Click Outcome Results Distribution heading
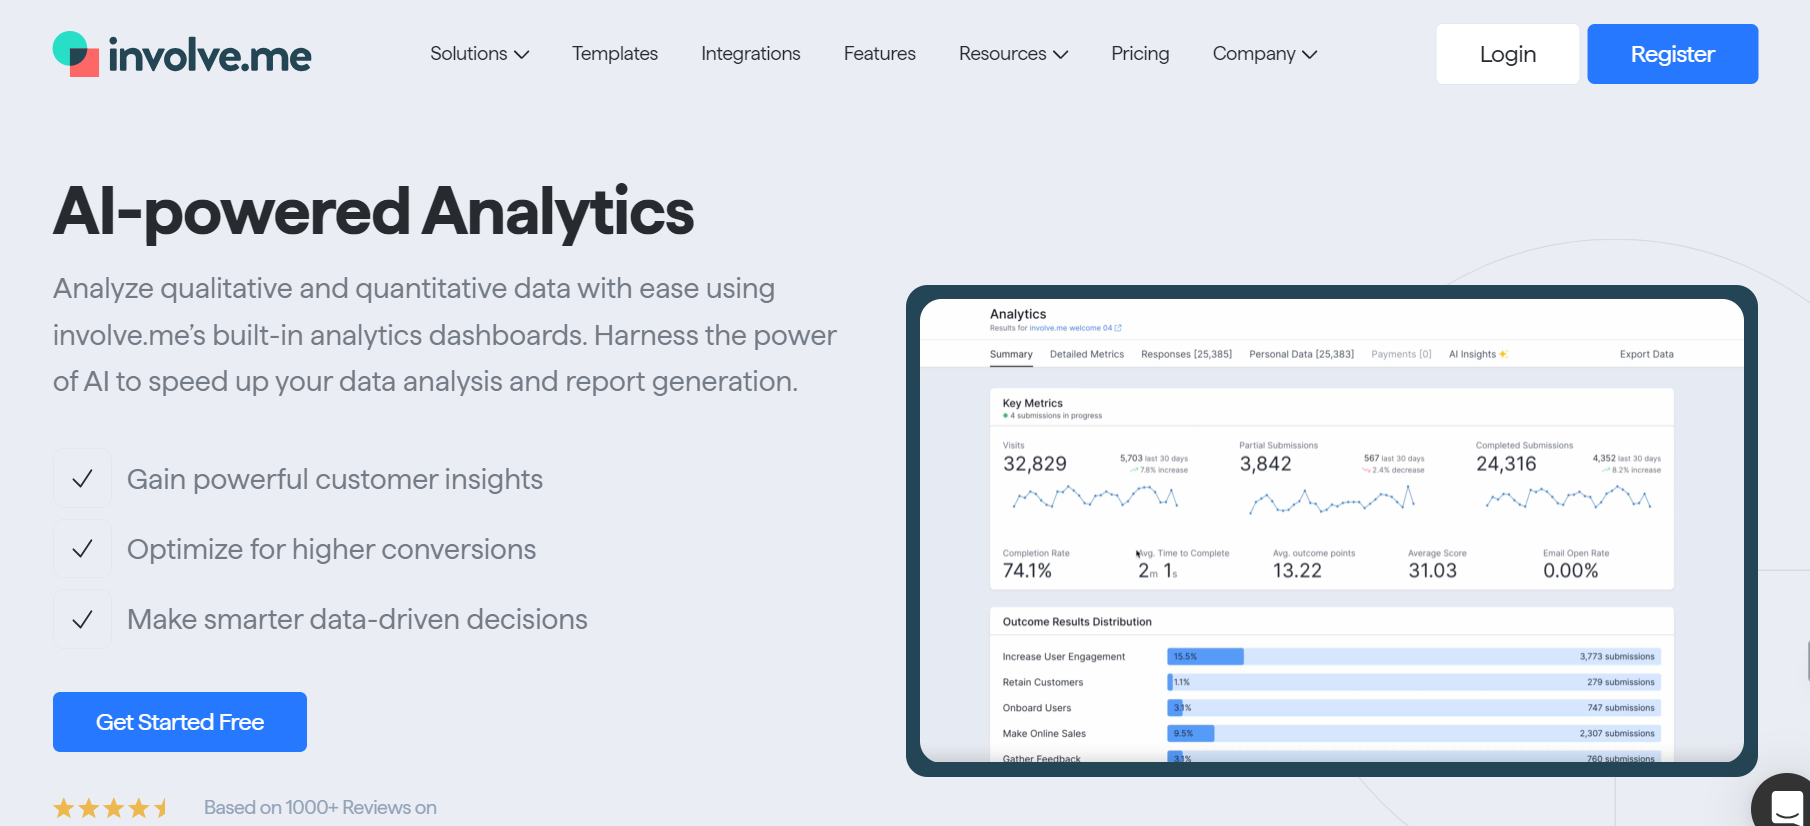 (x=1077, y=622)
